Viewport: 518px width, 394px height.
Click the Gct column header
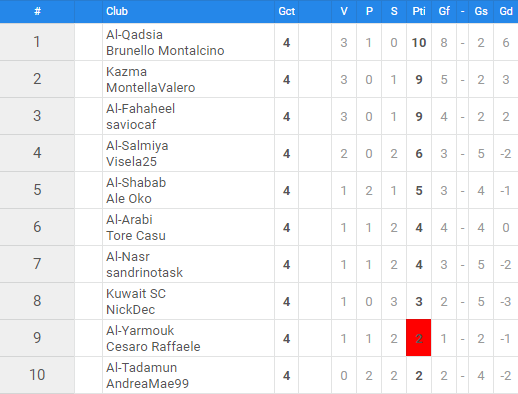tap(287, 11)
